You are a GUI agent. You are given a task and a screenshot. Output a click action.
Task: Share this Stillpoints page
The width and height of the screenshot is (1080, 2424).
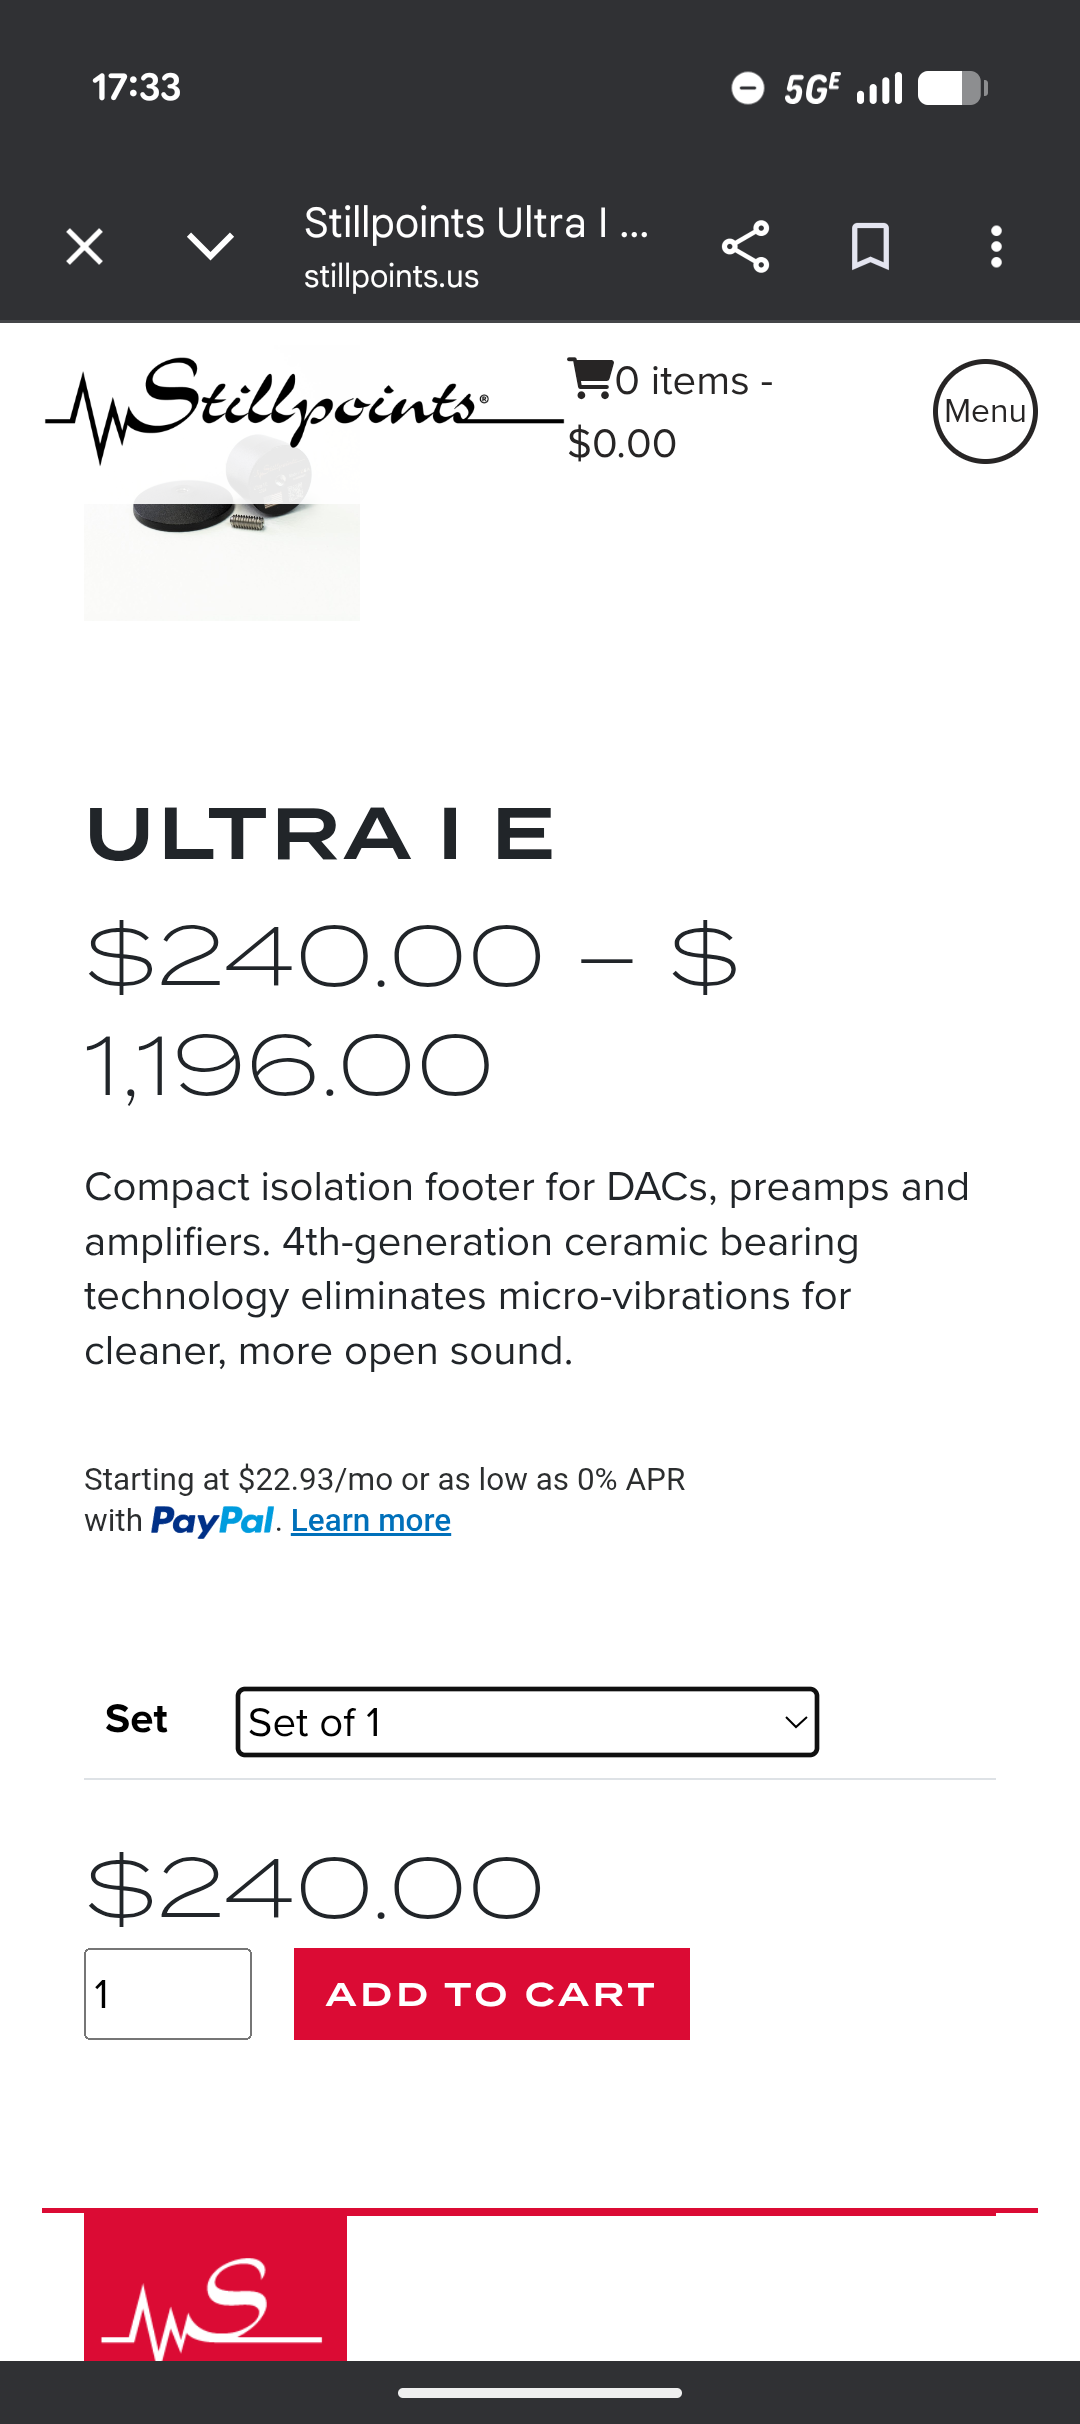click(745, 246)
